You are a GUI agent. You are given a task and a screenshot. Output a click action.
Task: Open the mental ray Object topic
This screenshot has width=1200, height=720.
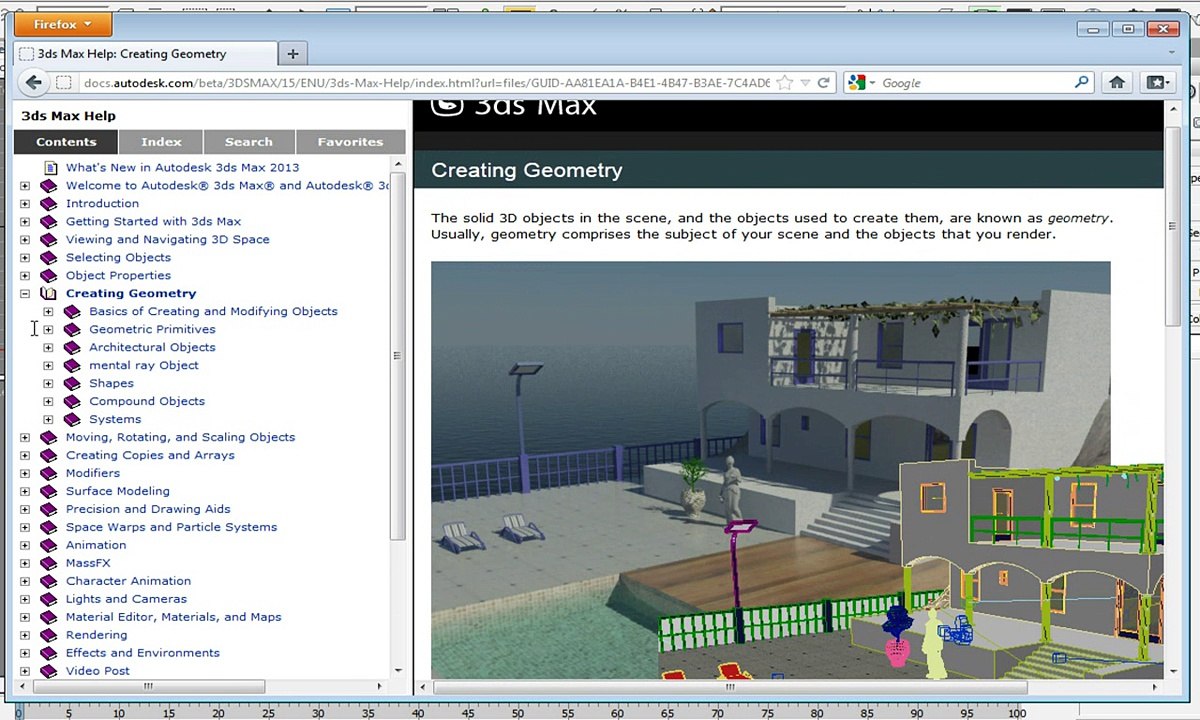click(x=144, y=365)
